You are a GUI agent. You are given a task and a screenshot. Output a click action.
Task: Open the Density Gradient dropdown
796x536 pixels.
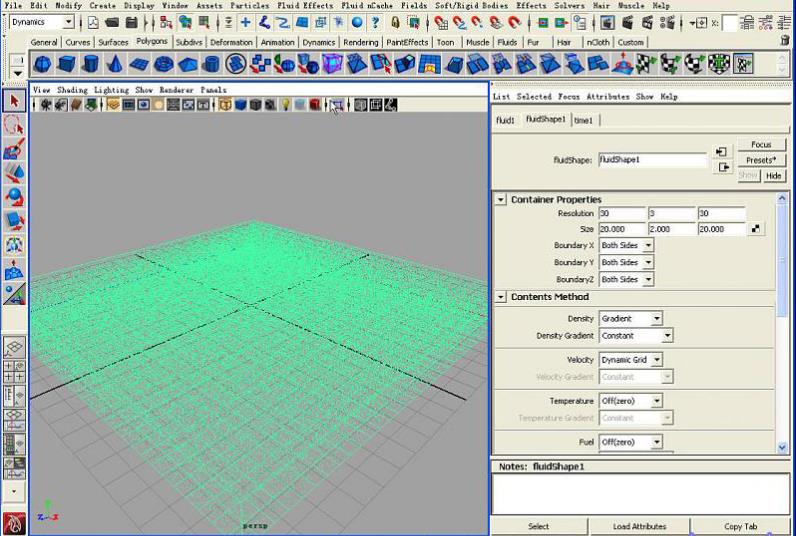coord(667,336)
